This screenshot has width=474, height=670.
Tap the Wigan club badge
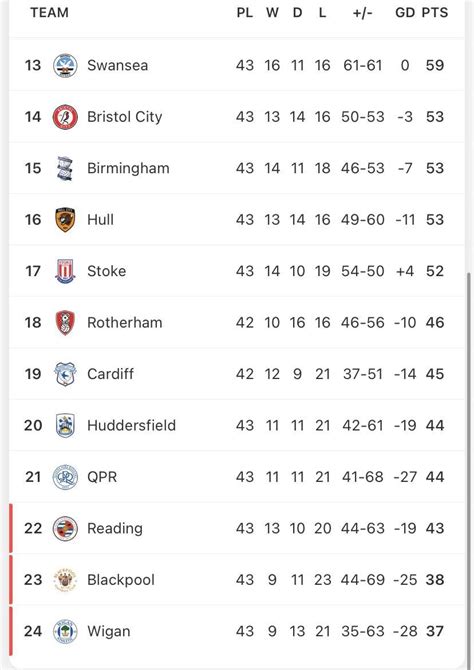pos(65,632)
